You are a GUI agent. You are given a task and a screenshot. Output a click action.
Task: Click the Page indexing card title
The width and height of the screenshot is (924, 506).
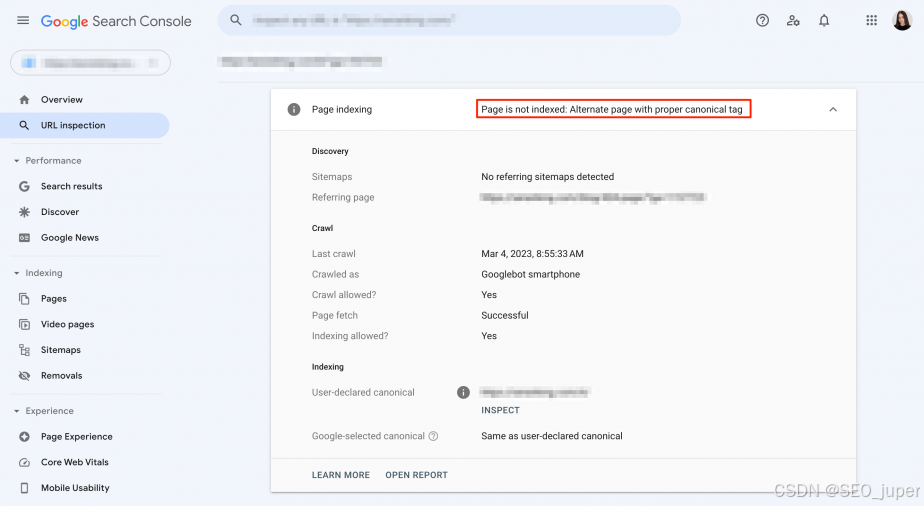point(342,110)
